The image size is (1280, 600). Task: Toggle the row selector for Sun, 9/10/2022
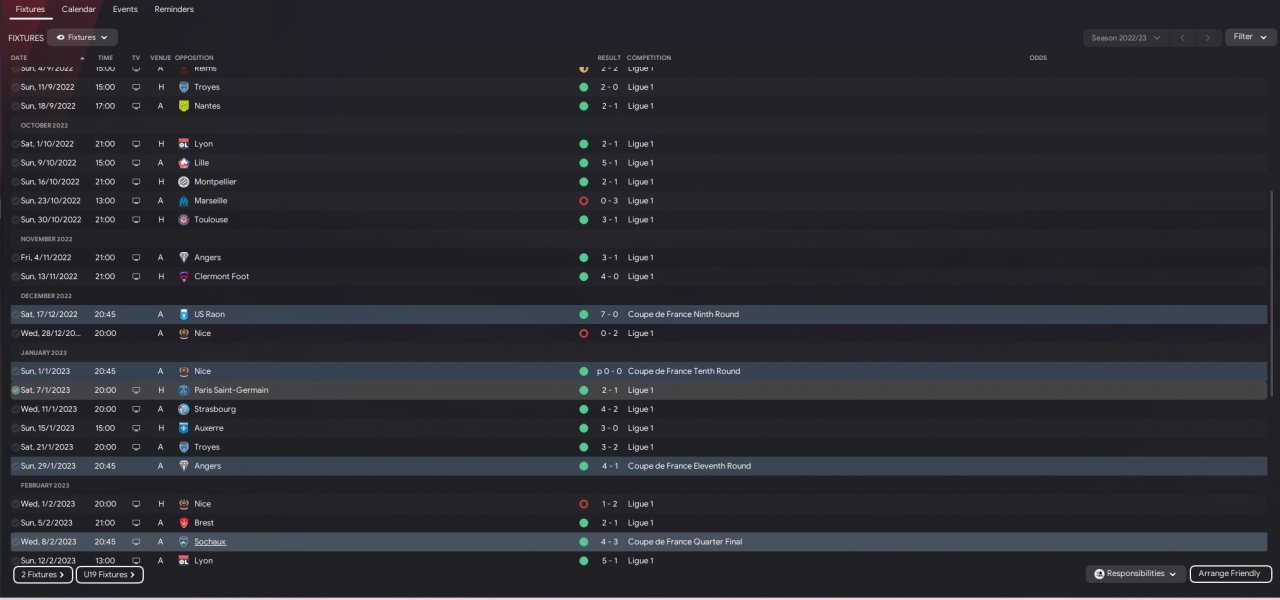[x=16, y=163]
